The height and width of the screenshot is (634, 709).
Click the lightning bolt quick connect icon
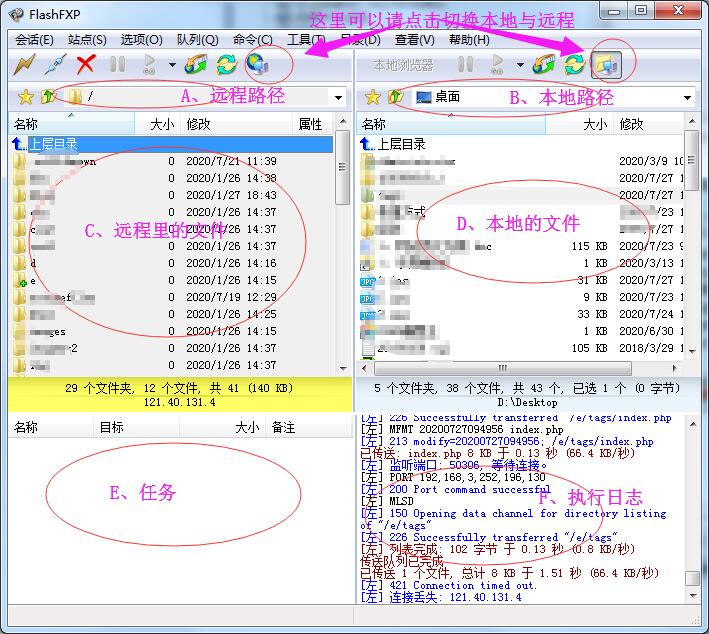pyautogui.click(x=24, y=64)
